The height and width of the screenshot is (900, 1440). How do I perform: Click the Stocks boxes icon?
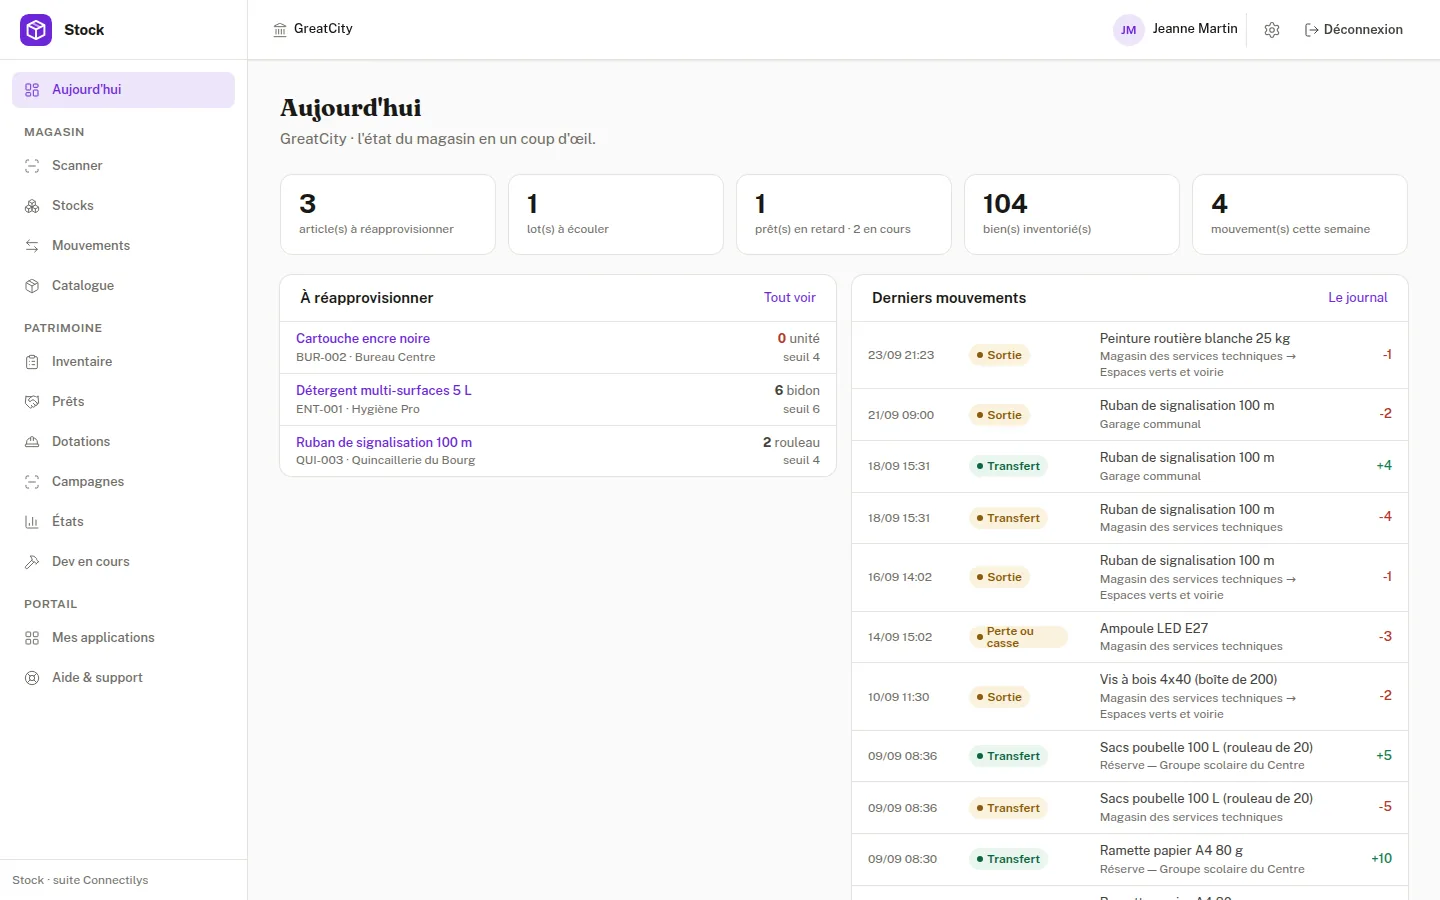(32, 206)
